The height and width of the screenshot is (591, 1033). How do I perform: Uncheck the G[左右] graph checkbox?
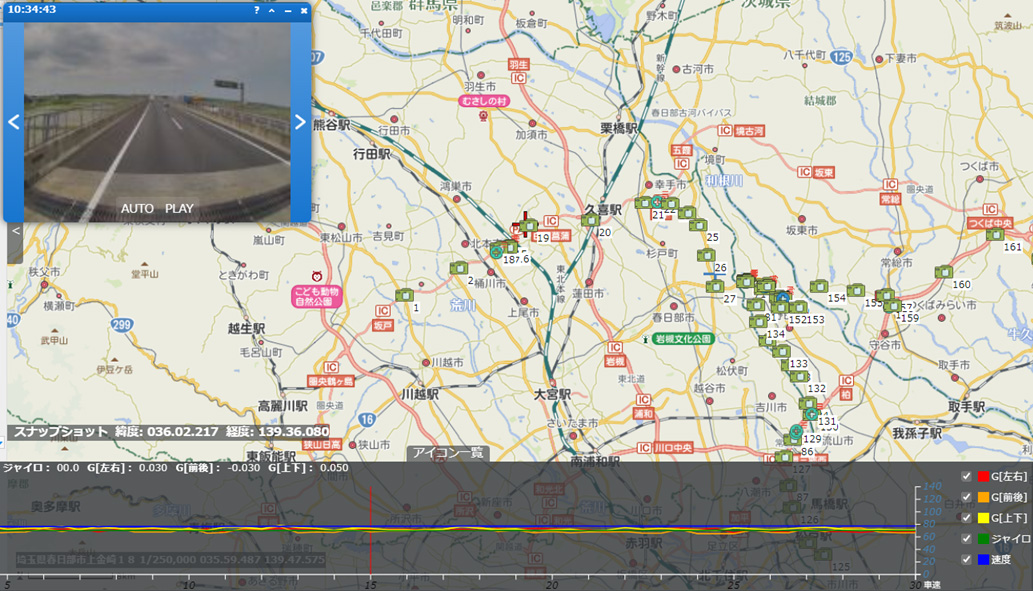point(966,476)
